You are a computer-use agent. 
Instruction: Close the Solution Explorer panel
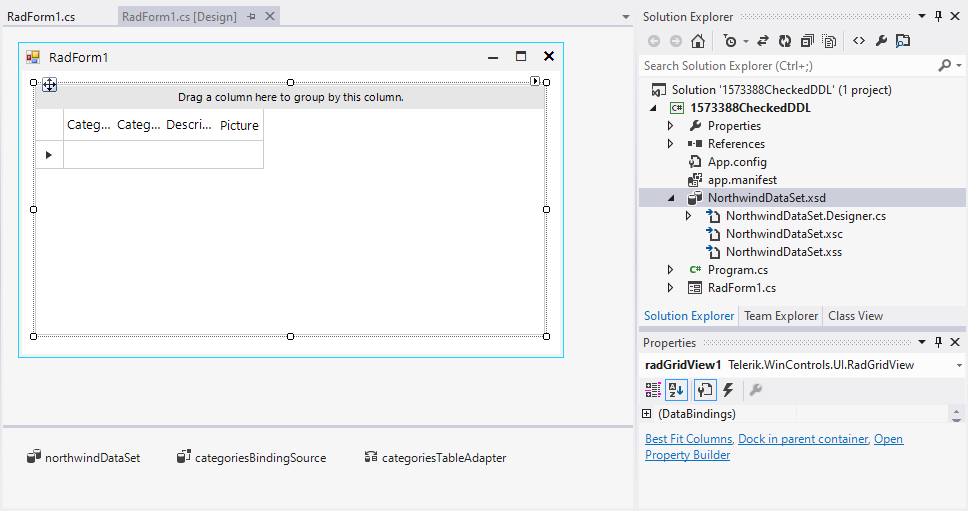955,17
